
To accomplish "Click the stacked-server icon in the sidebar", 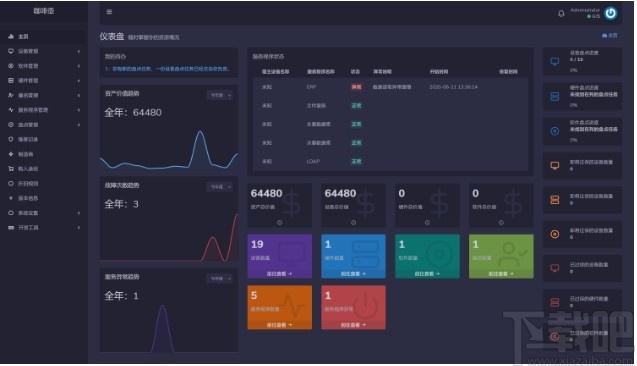I will coord(11,80).
